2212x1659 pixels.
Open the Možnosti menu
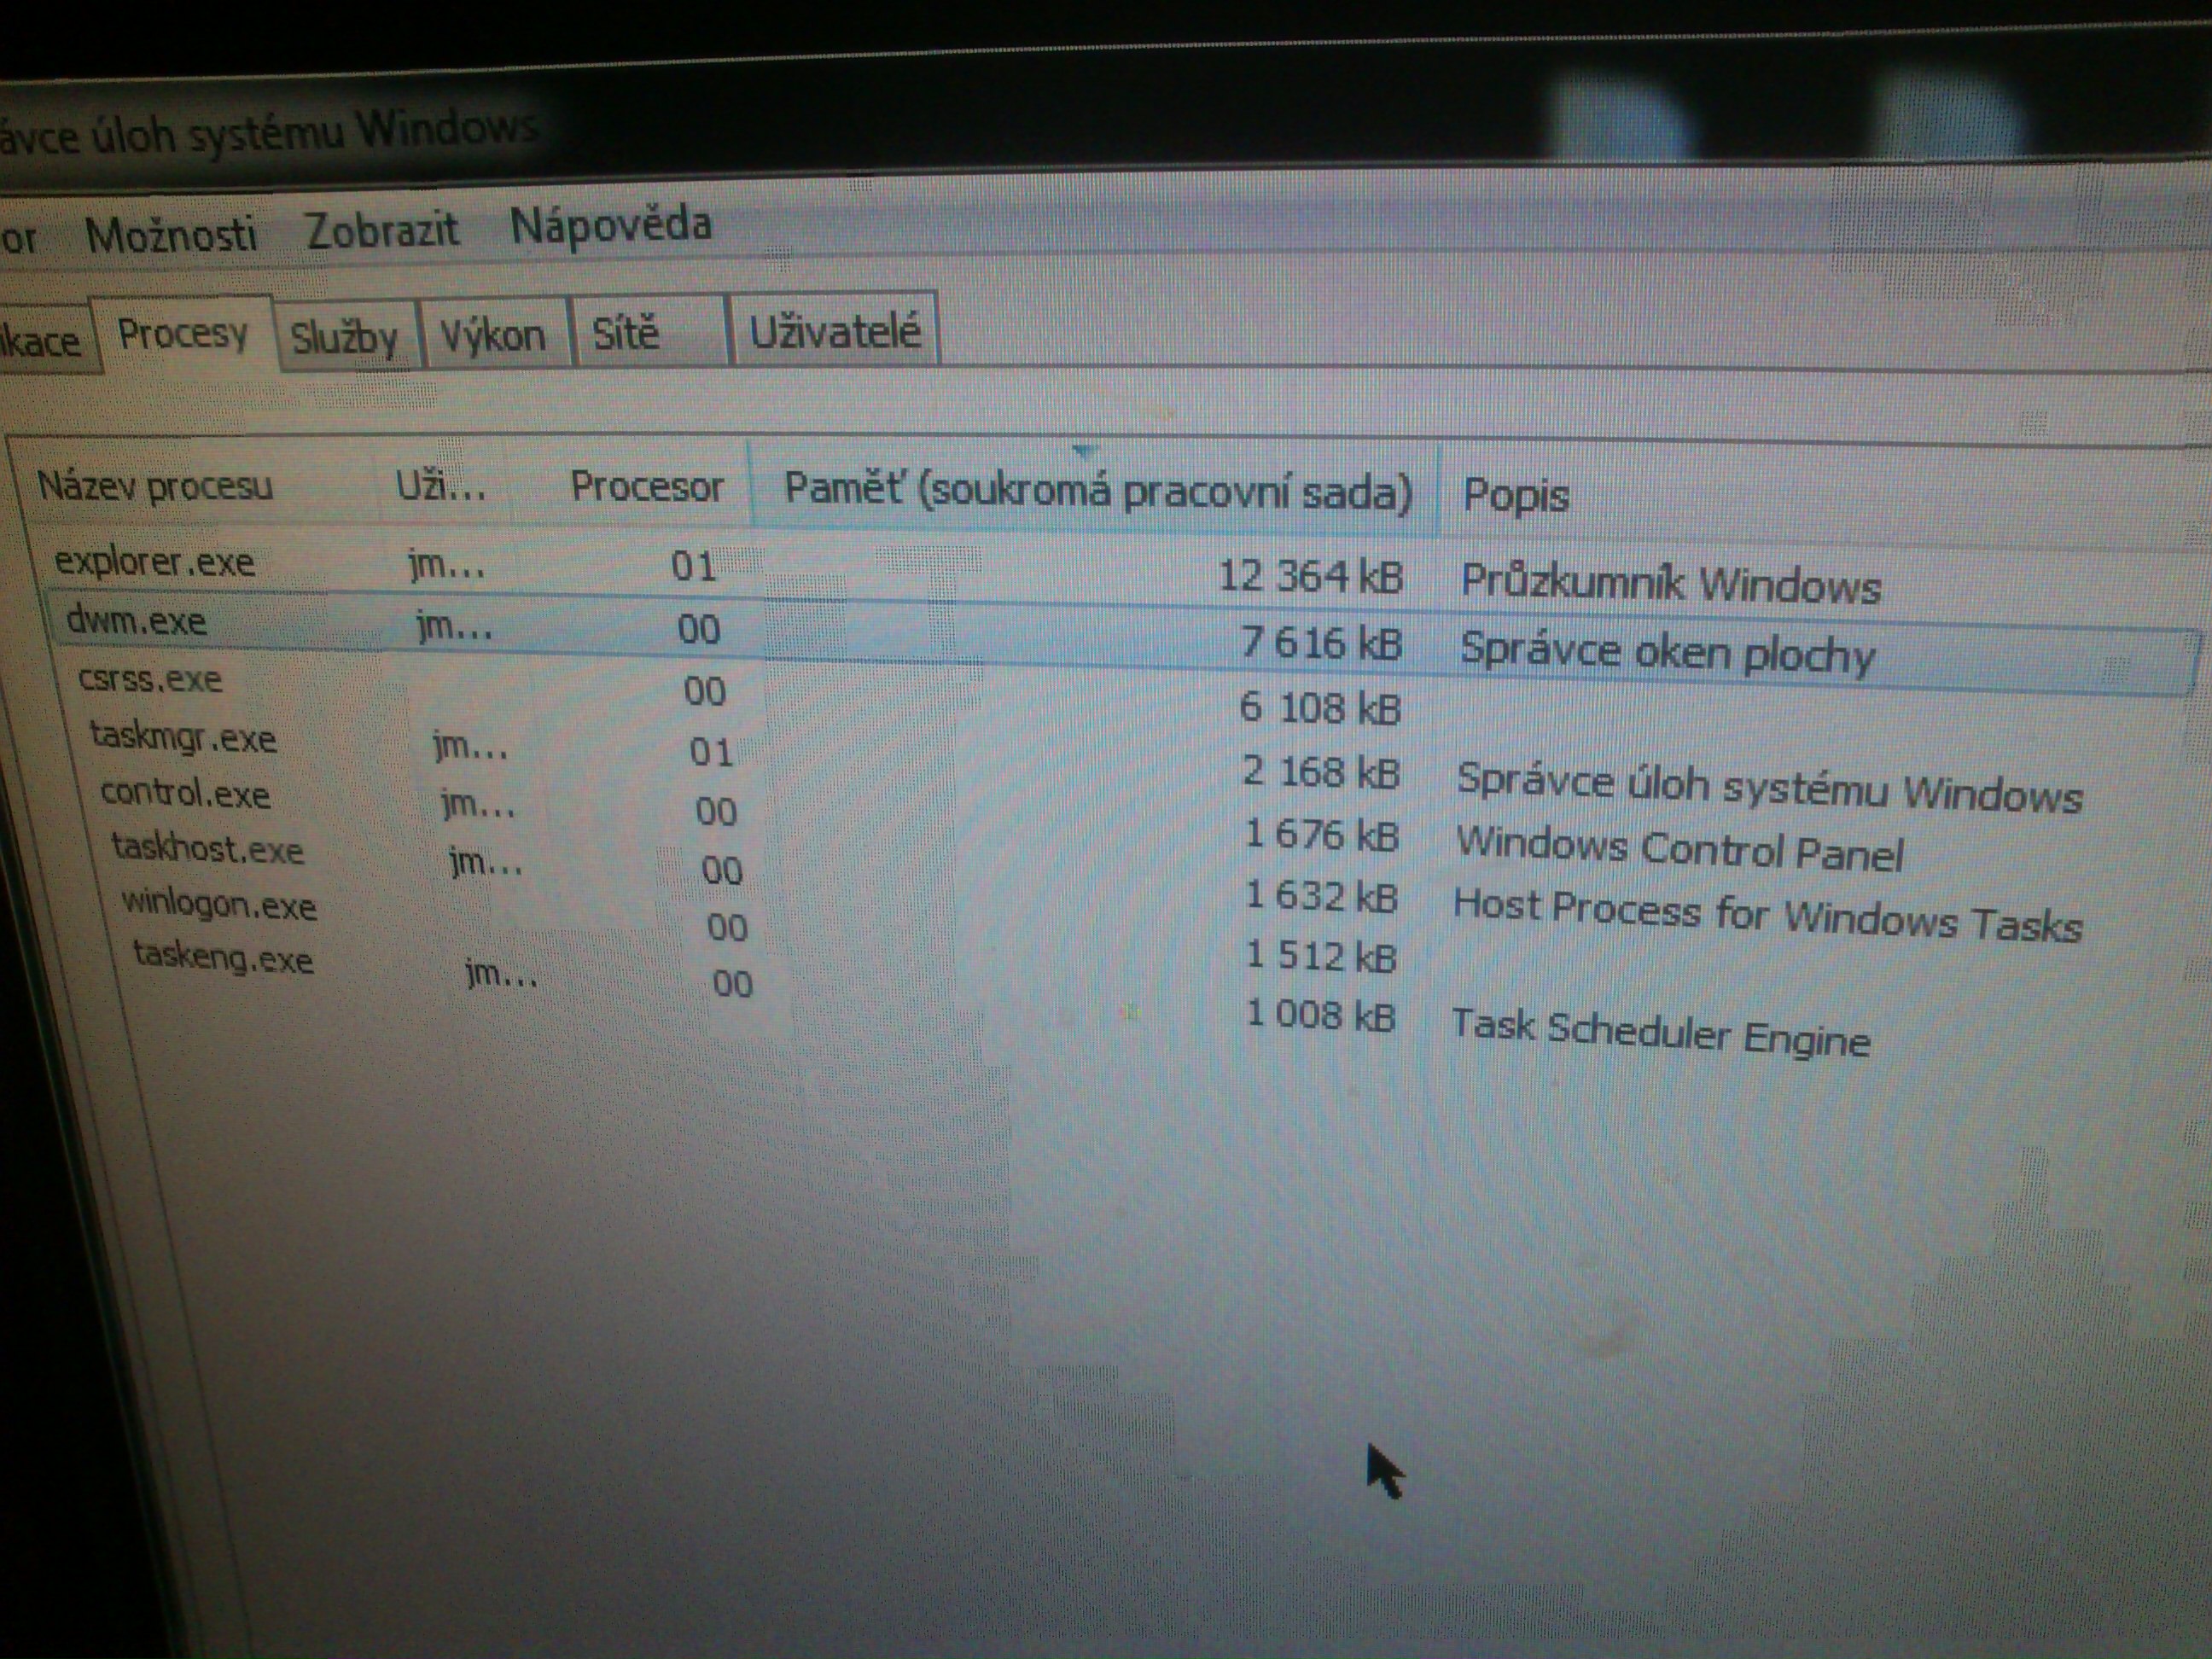170,235
